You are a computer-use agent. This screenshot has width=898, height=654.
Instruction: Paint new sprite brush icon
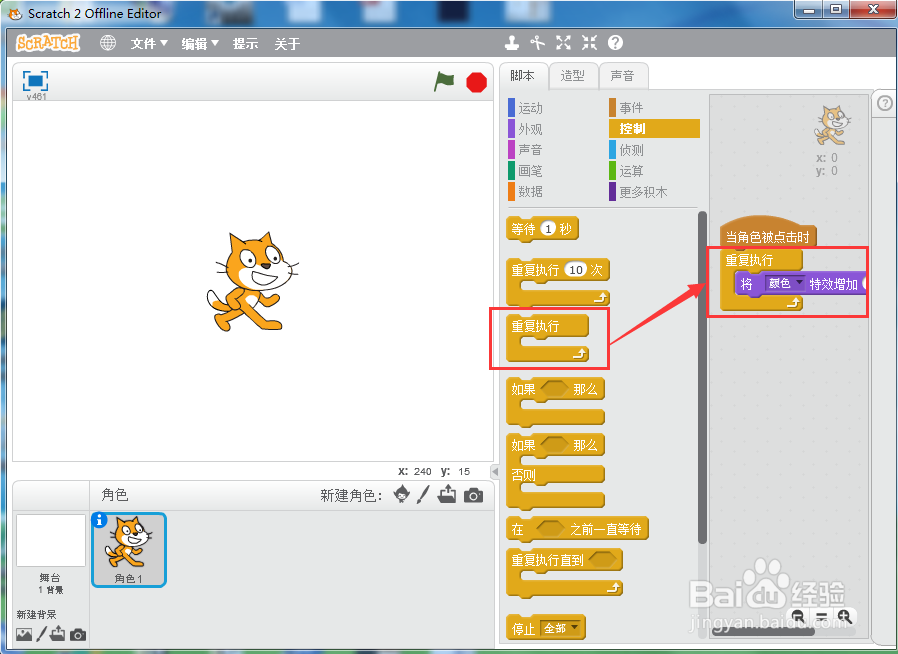[423, 495]
